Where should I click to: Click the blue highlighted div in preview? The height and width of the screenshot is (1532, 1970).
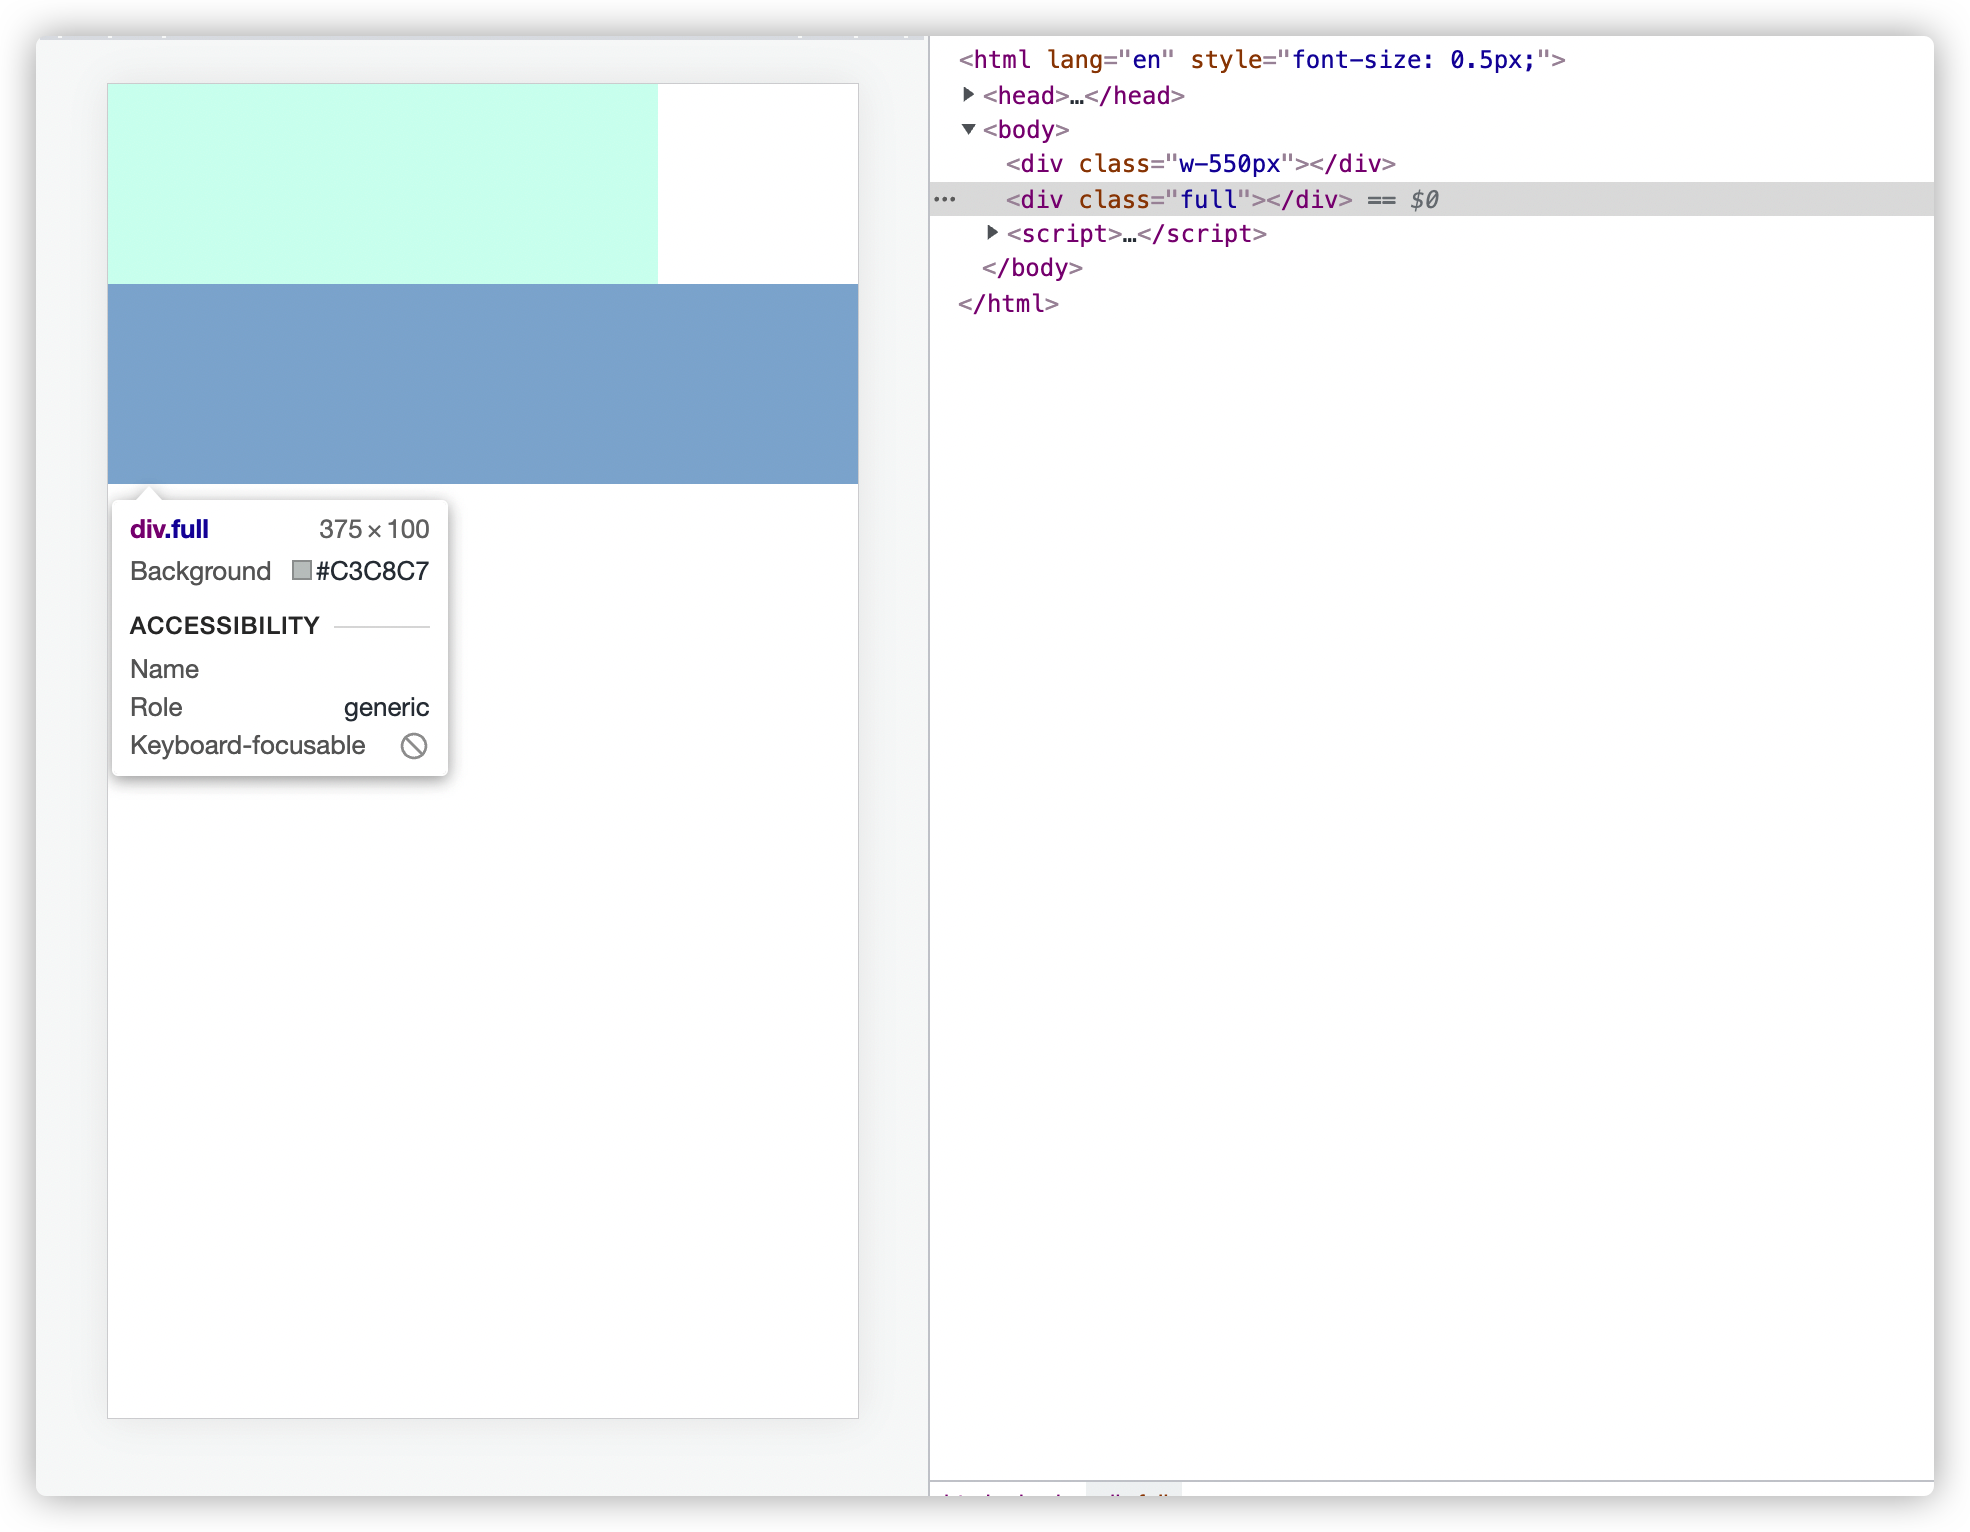(x=482, y=383)
